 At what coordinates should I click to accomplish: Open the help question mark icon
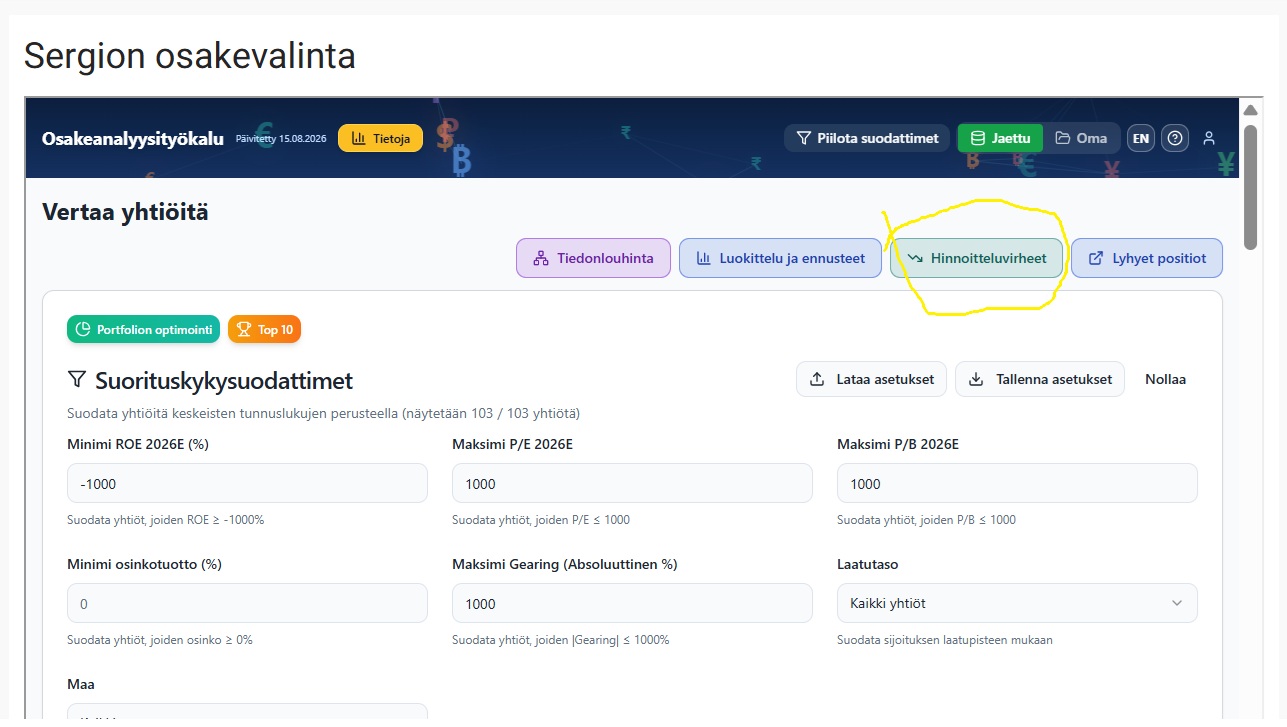point(1176,138)
